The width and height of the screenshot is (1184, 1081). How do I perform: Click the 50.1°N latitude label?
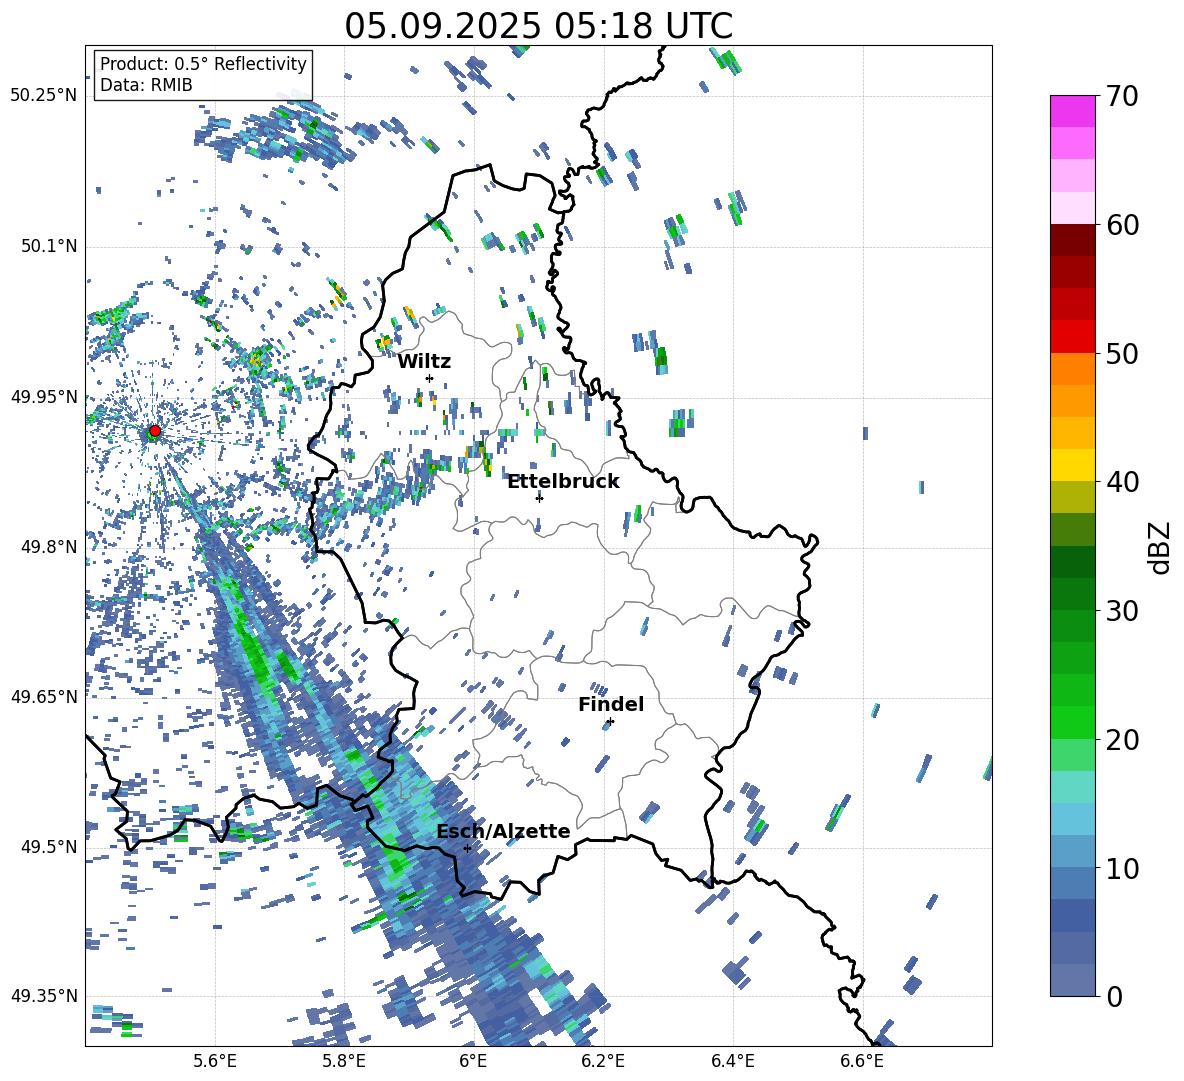[x=49, y=246]
